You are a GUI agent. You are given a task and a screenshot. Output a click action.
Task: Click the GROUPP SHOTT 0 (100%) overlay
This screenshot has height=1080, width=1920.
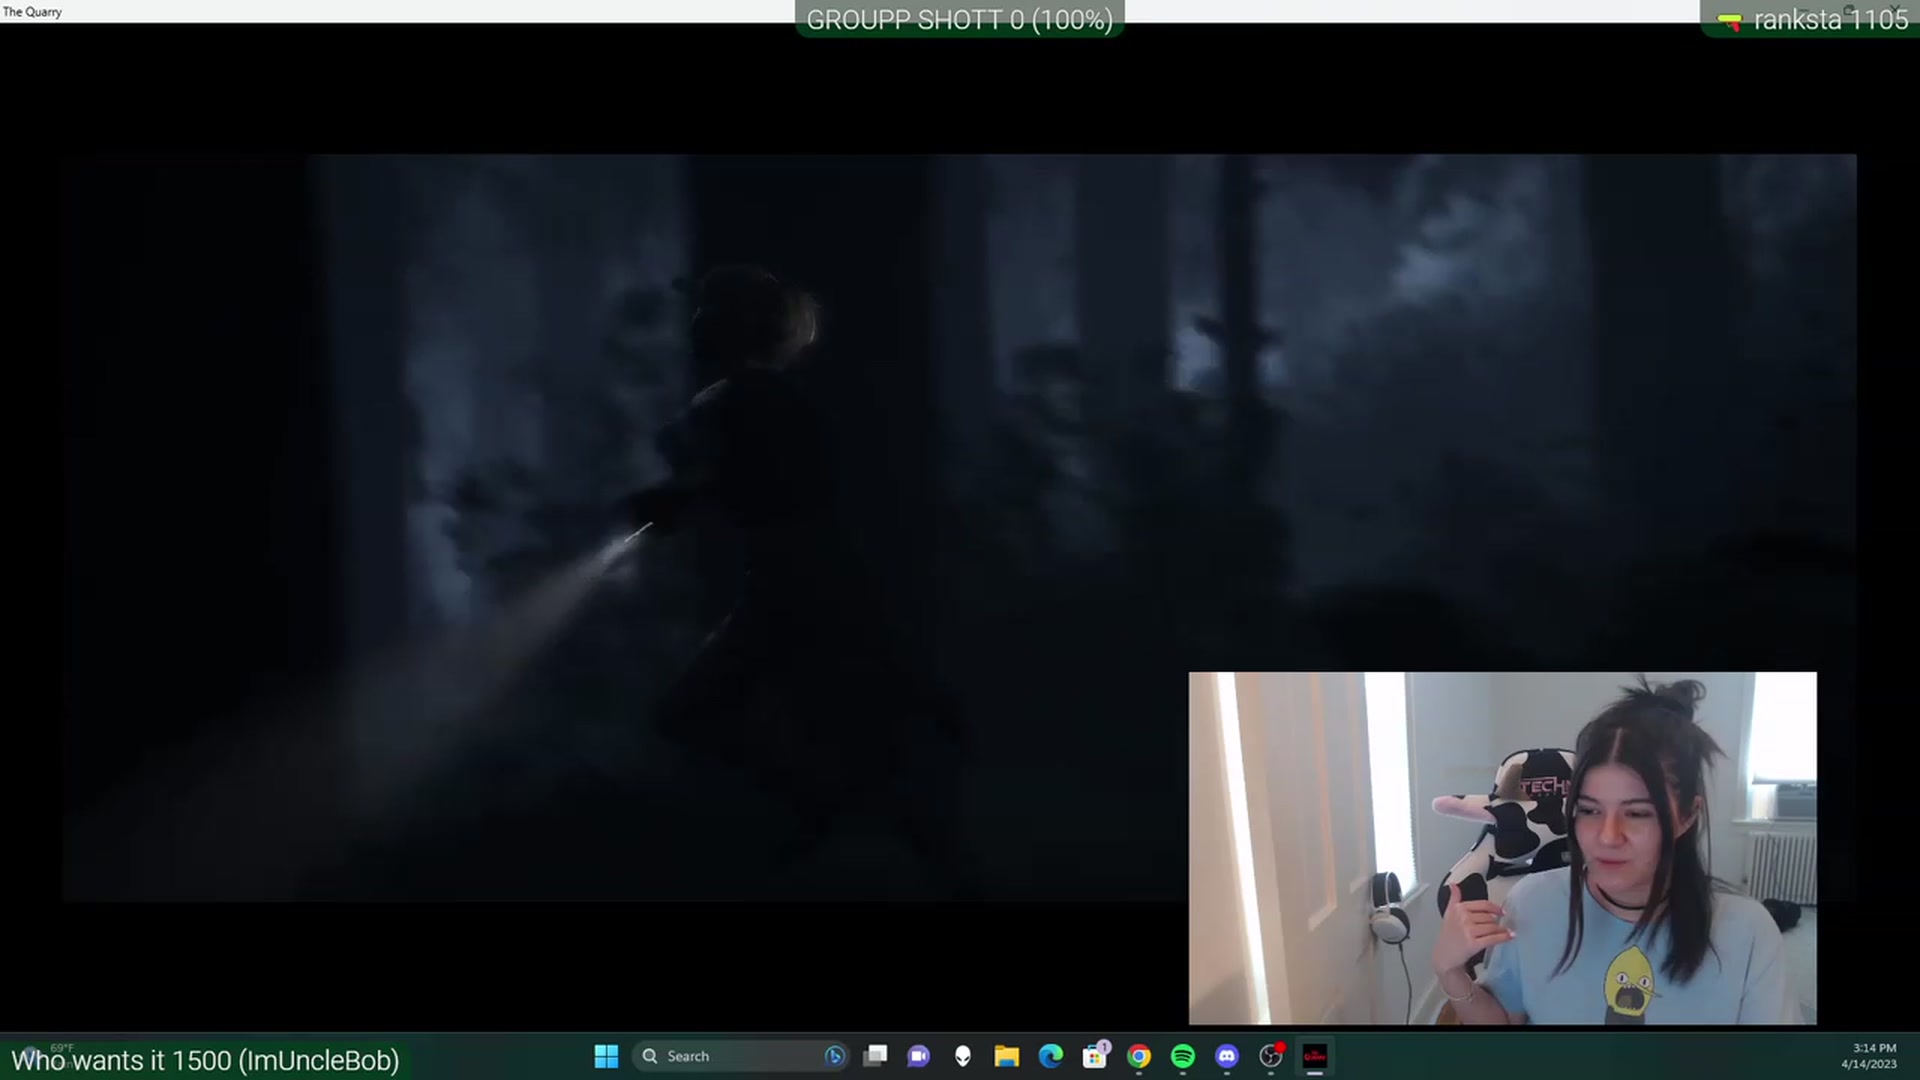coord(960,20)
